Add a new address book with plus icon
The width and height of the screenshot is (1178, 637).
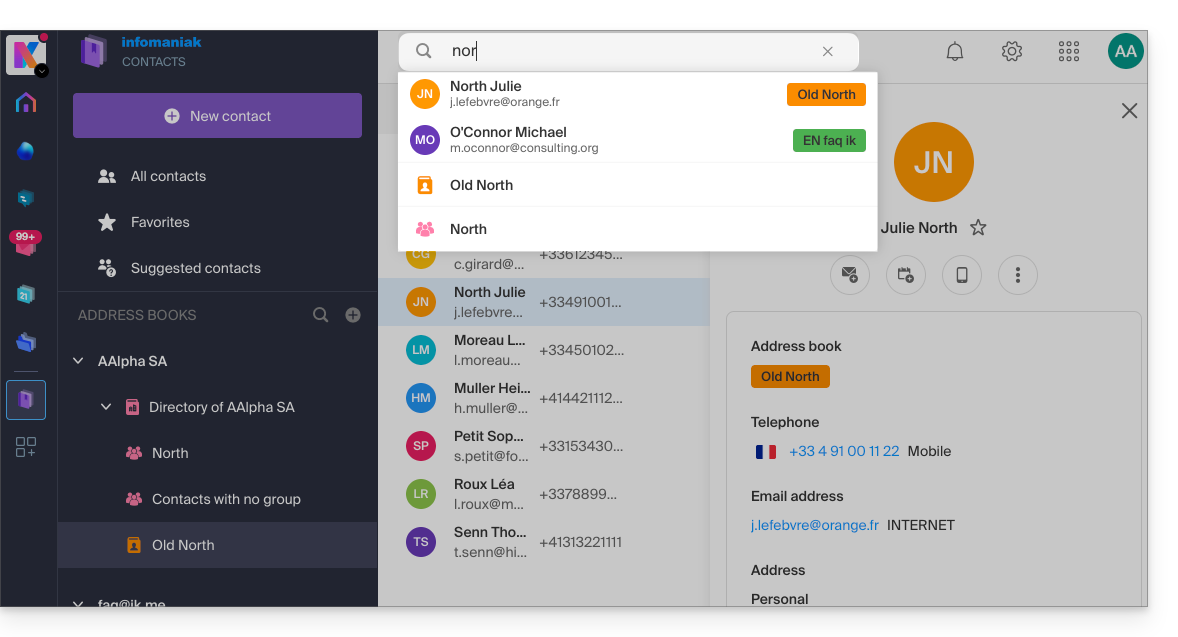(x=353, y=315)
